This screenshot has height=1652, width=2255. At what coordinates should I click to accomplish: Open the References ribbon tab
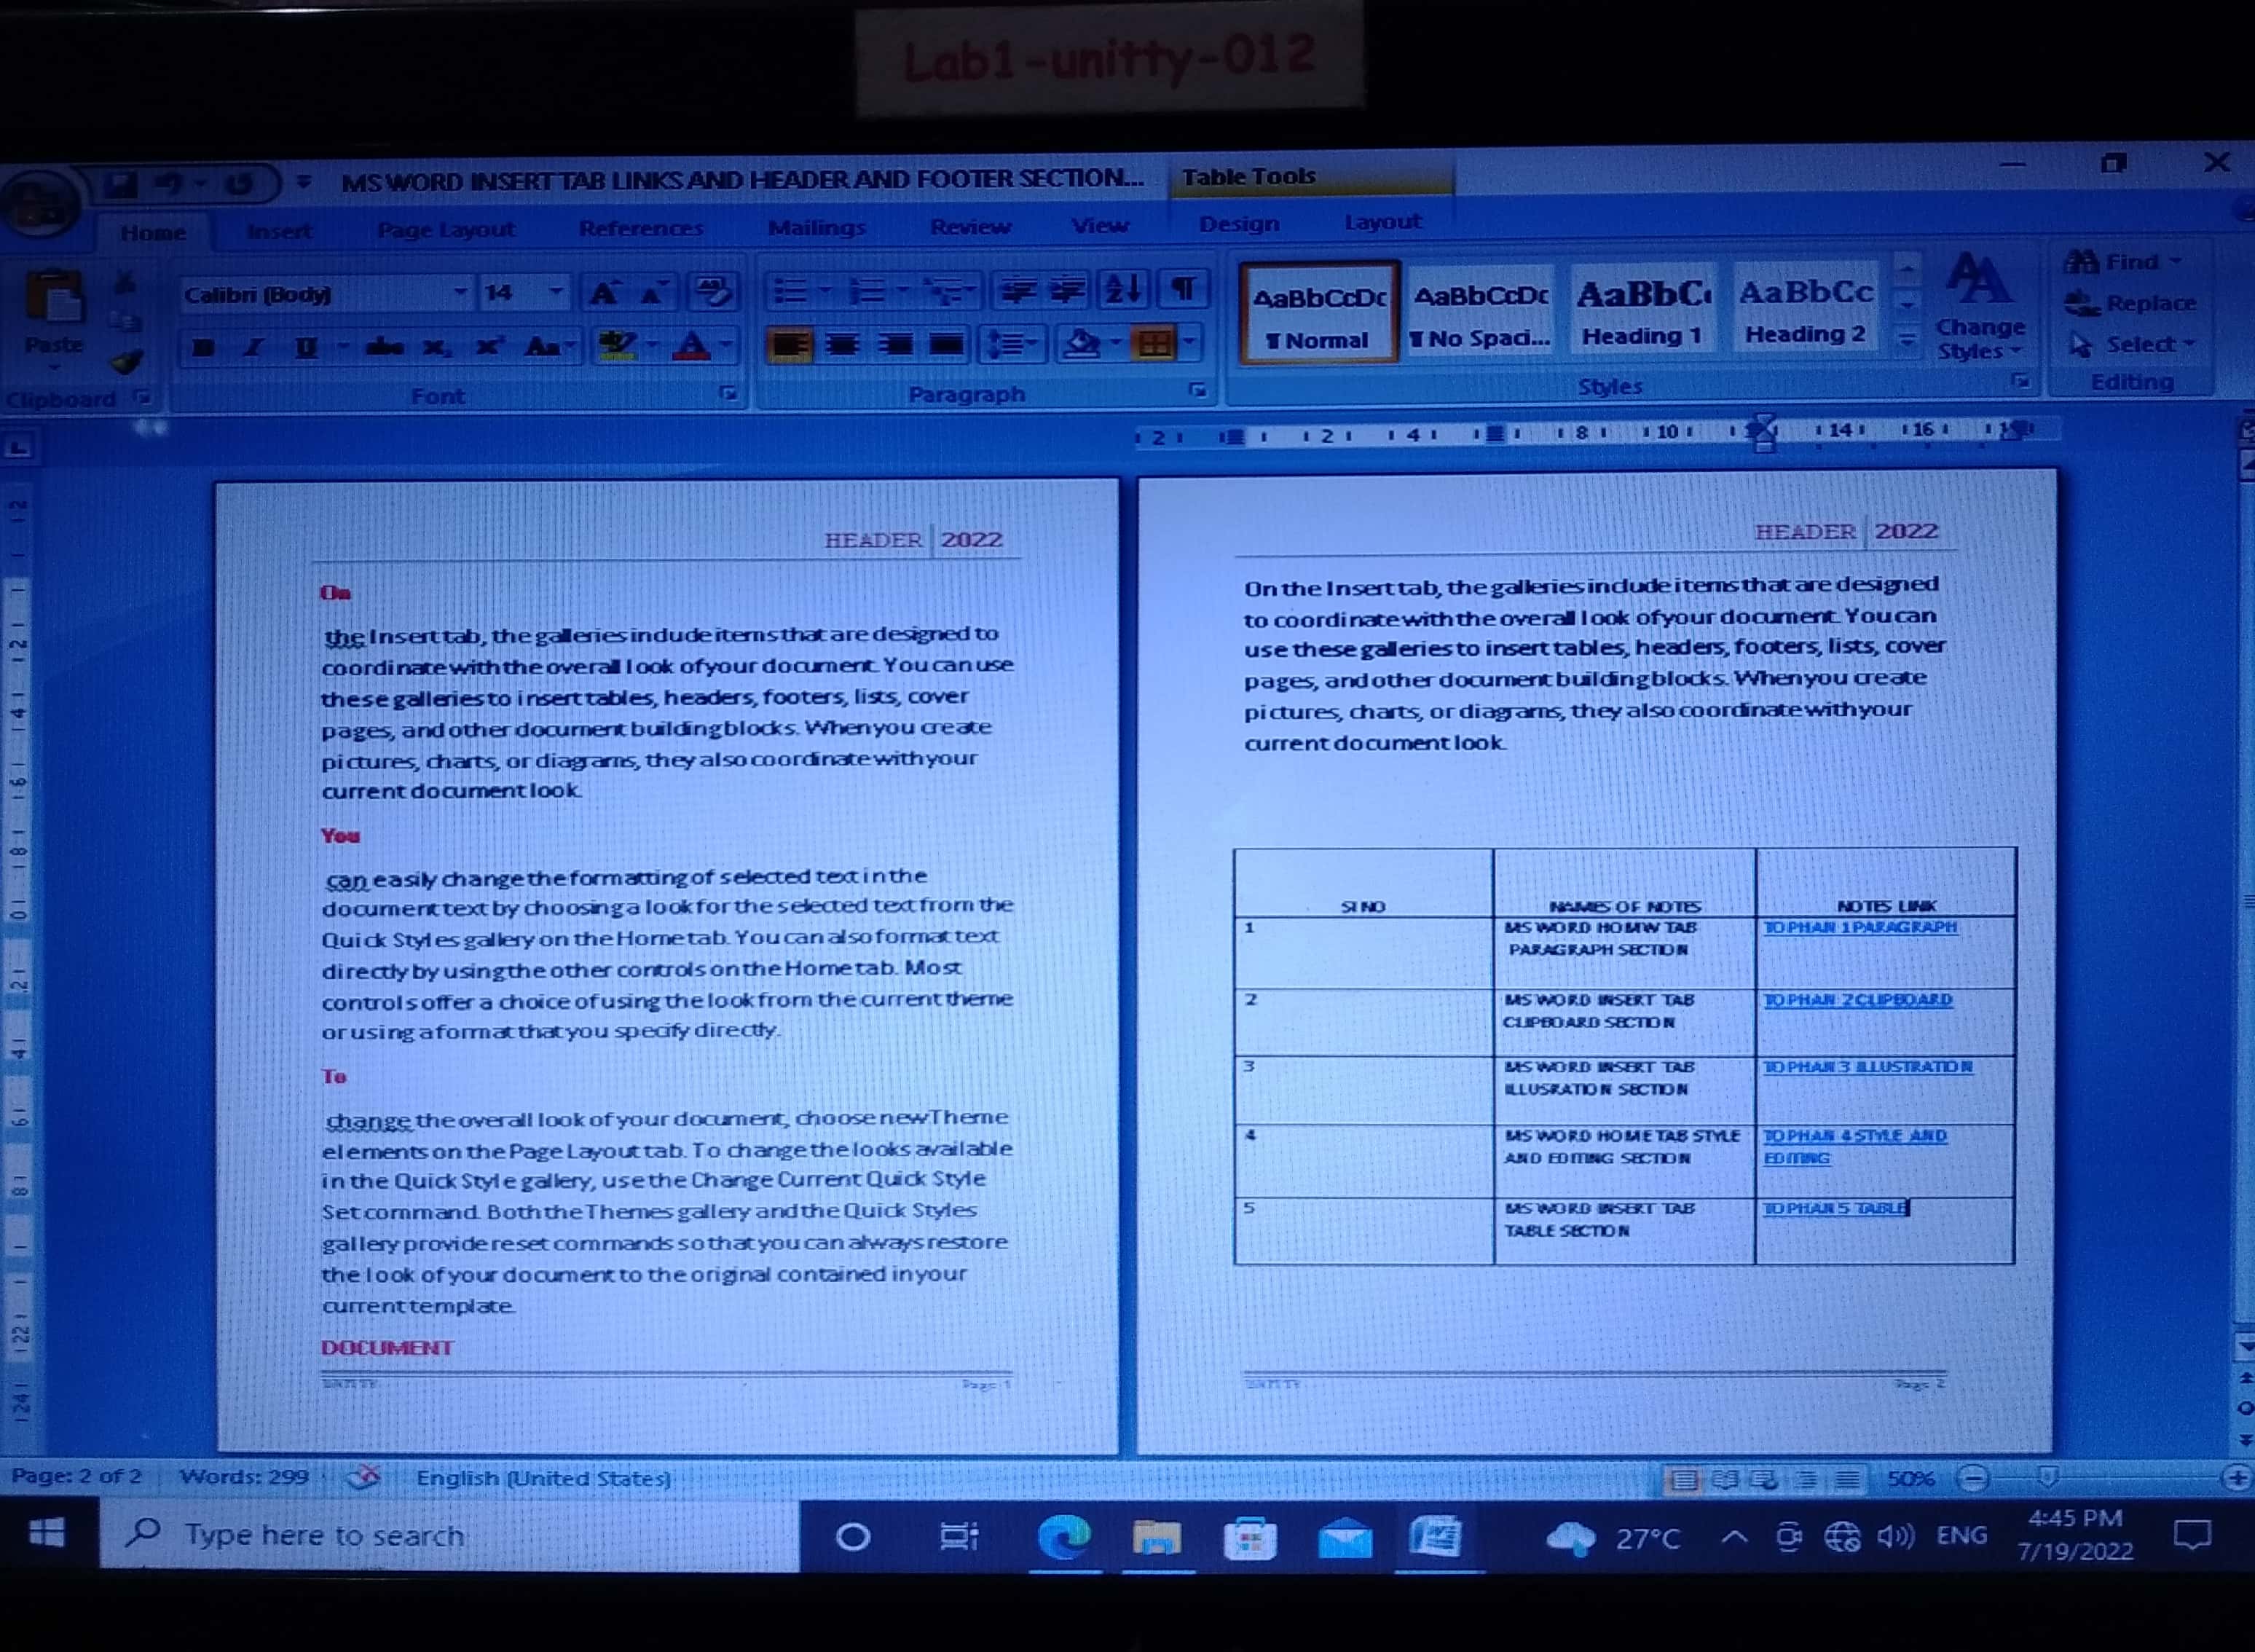tap(641, 229)
